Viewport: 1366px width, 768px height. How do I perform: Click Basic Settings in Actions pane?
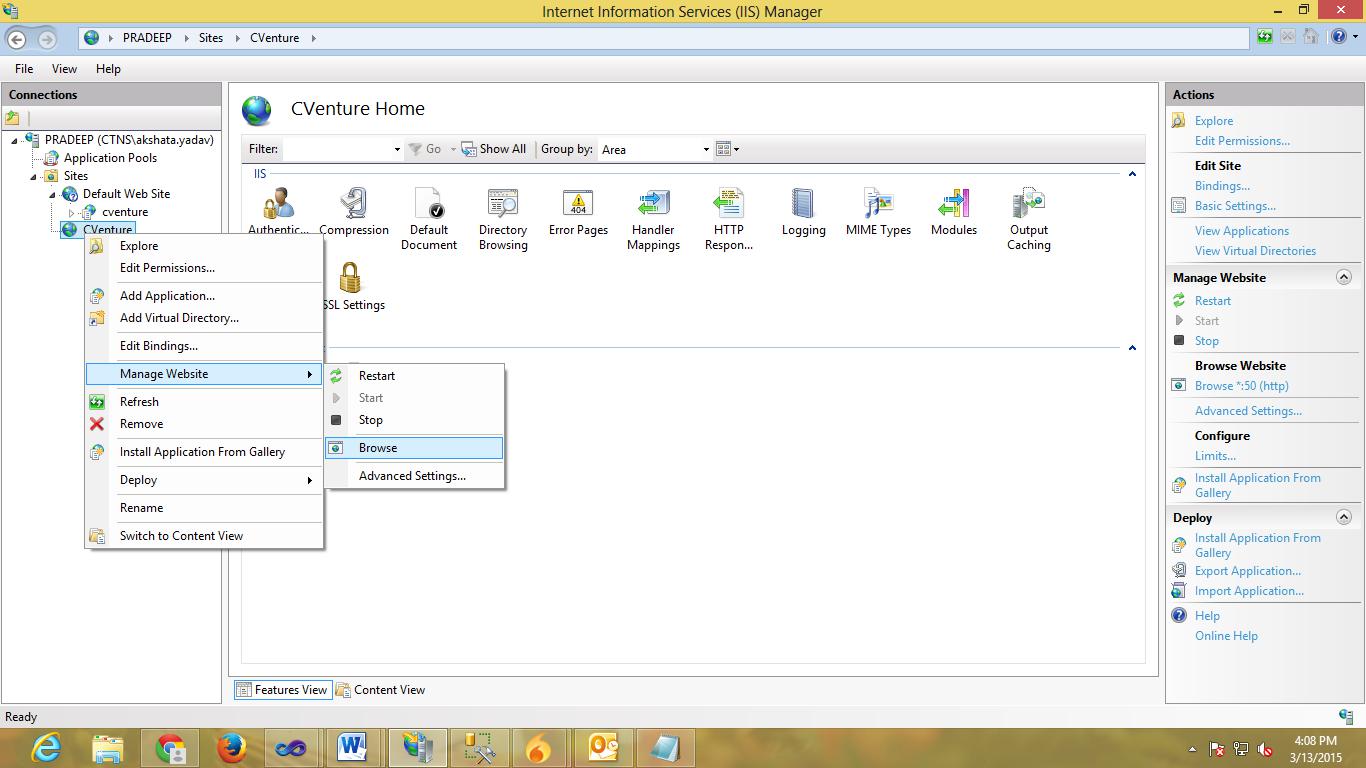click(x=1235, y=206)
